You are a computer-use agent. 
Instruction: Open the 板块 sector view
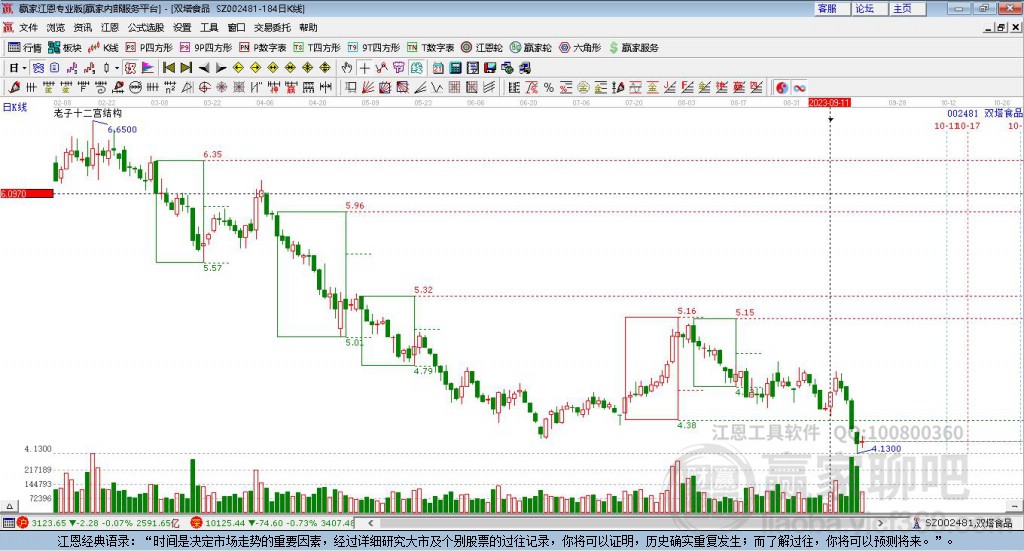[x=65, y=48]
